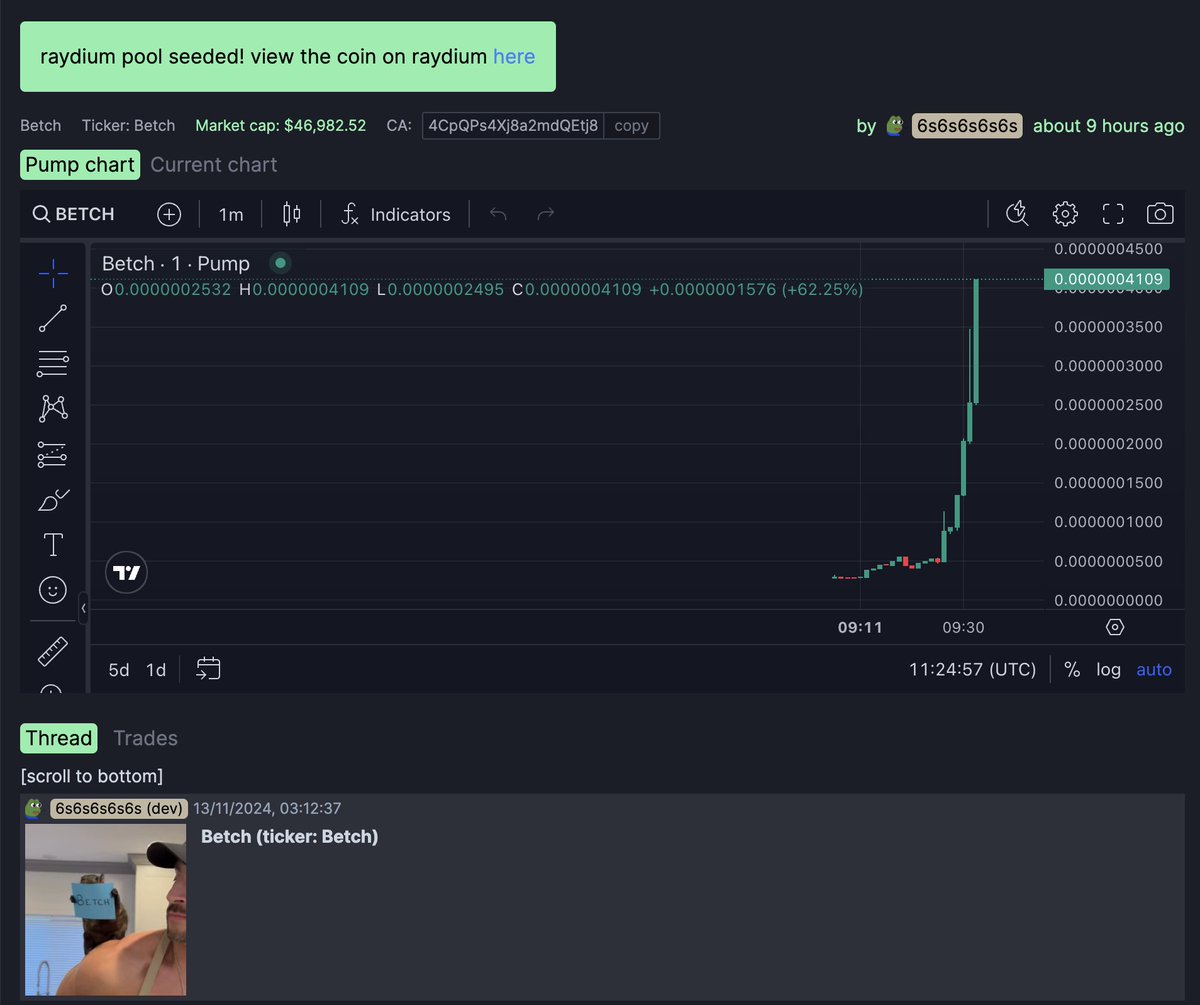Open the Betch coin thumbnail image
This screenshot has height=1005, width=1200.
pyautogui.click(x=105, y=910)
